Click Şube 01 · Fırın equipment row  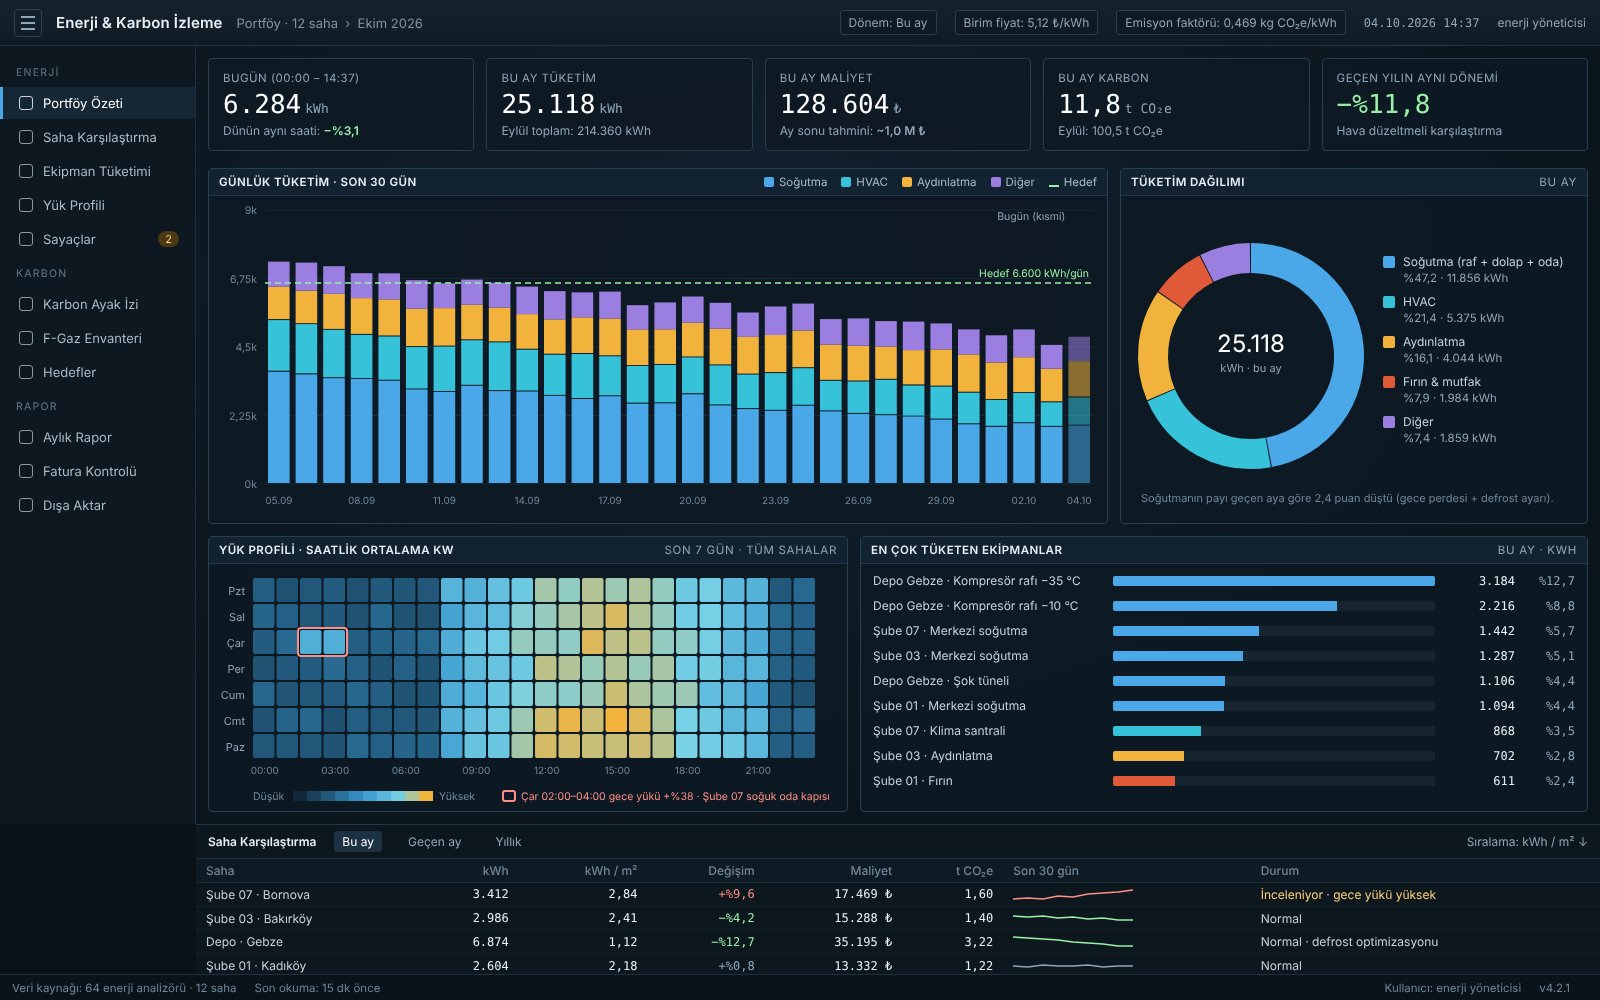pyautogui.click(x=1223, y=781)
